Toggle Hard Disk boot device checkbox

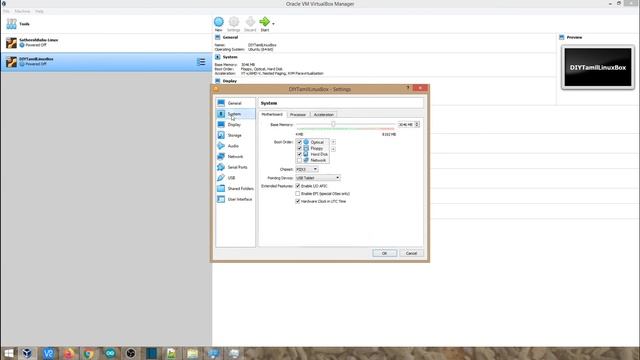point(299,154)
